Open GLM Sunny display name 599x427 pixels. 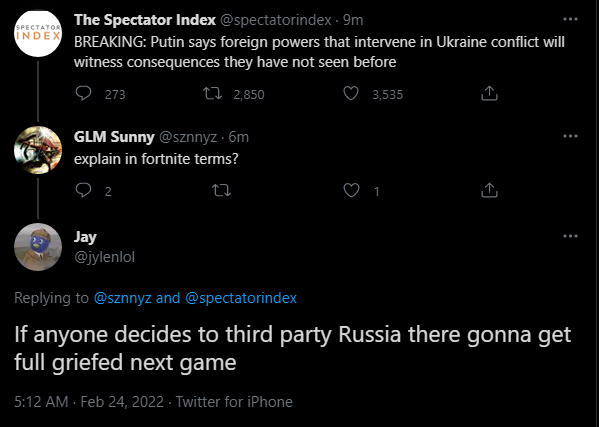point(114,137)
